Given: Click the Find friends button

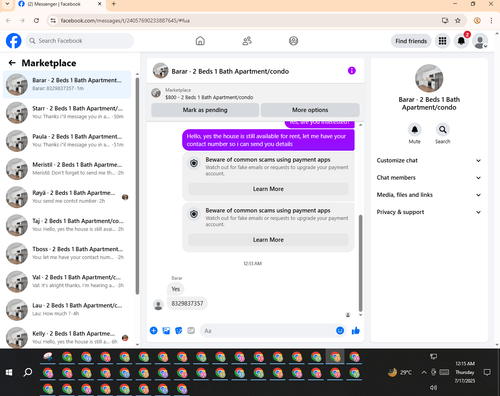Looking at the screenshot, I should click(x=411, y=41).
